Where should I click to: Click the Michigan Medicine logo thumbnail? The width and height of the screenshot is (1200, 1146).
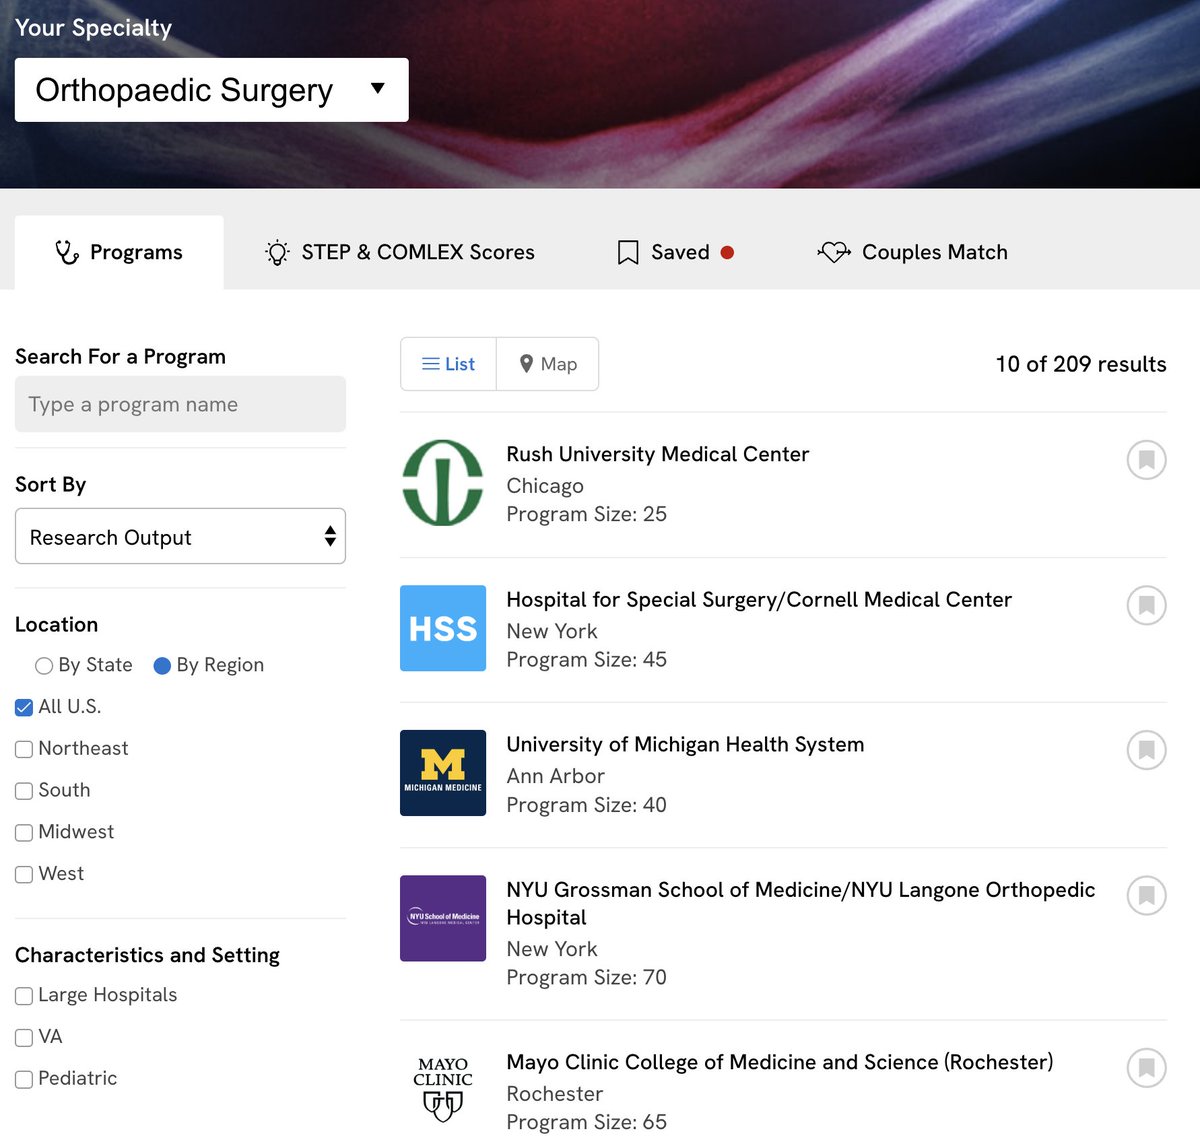pyautogui.click(x=443, y=772)
